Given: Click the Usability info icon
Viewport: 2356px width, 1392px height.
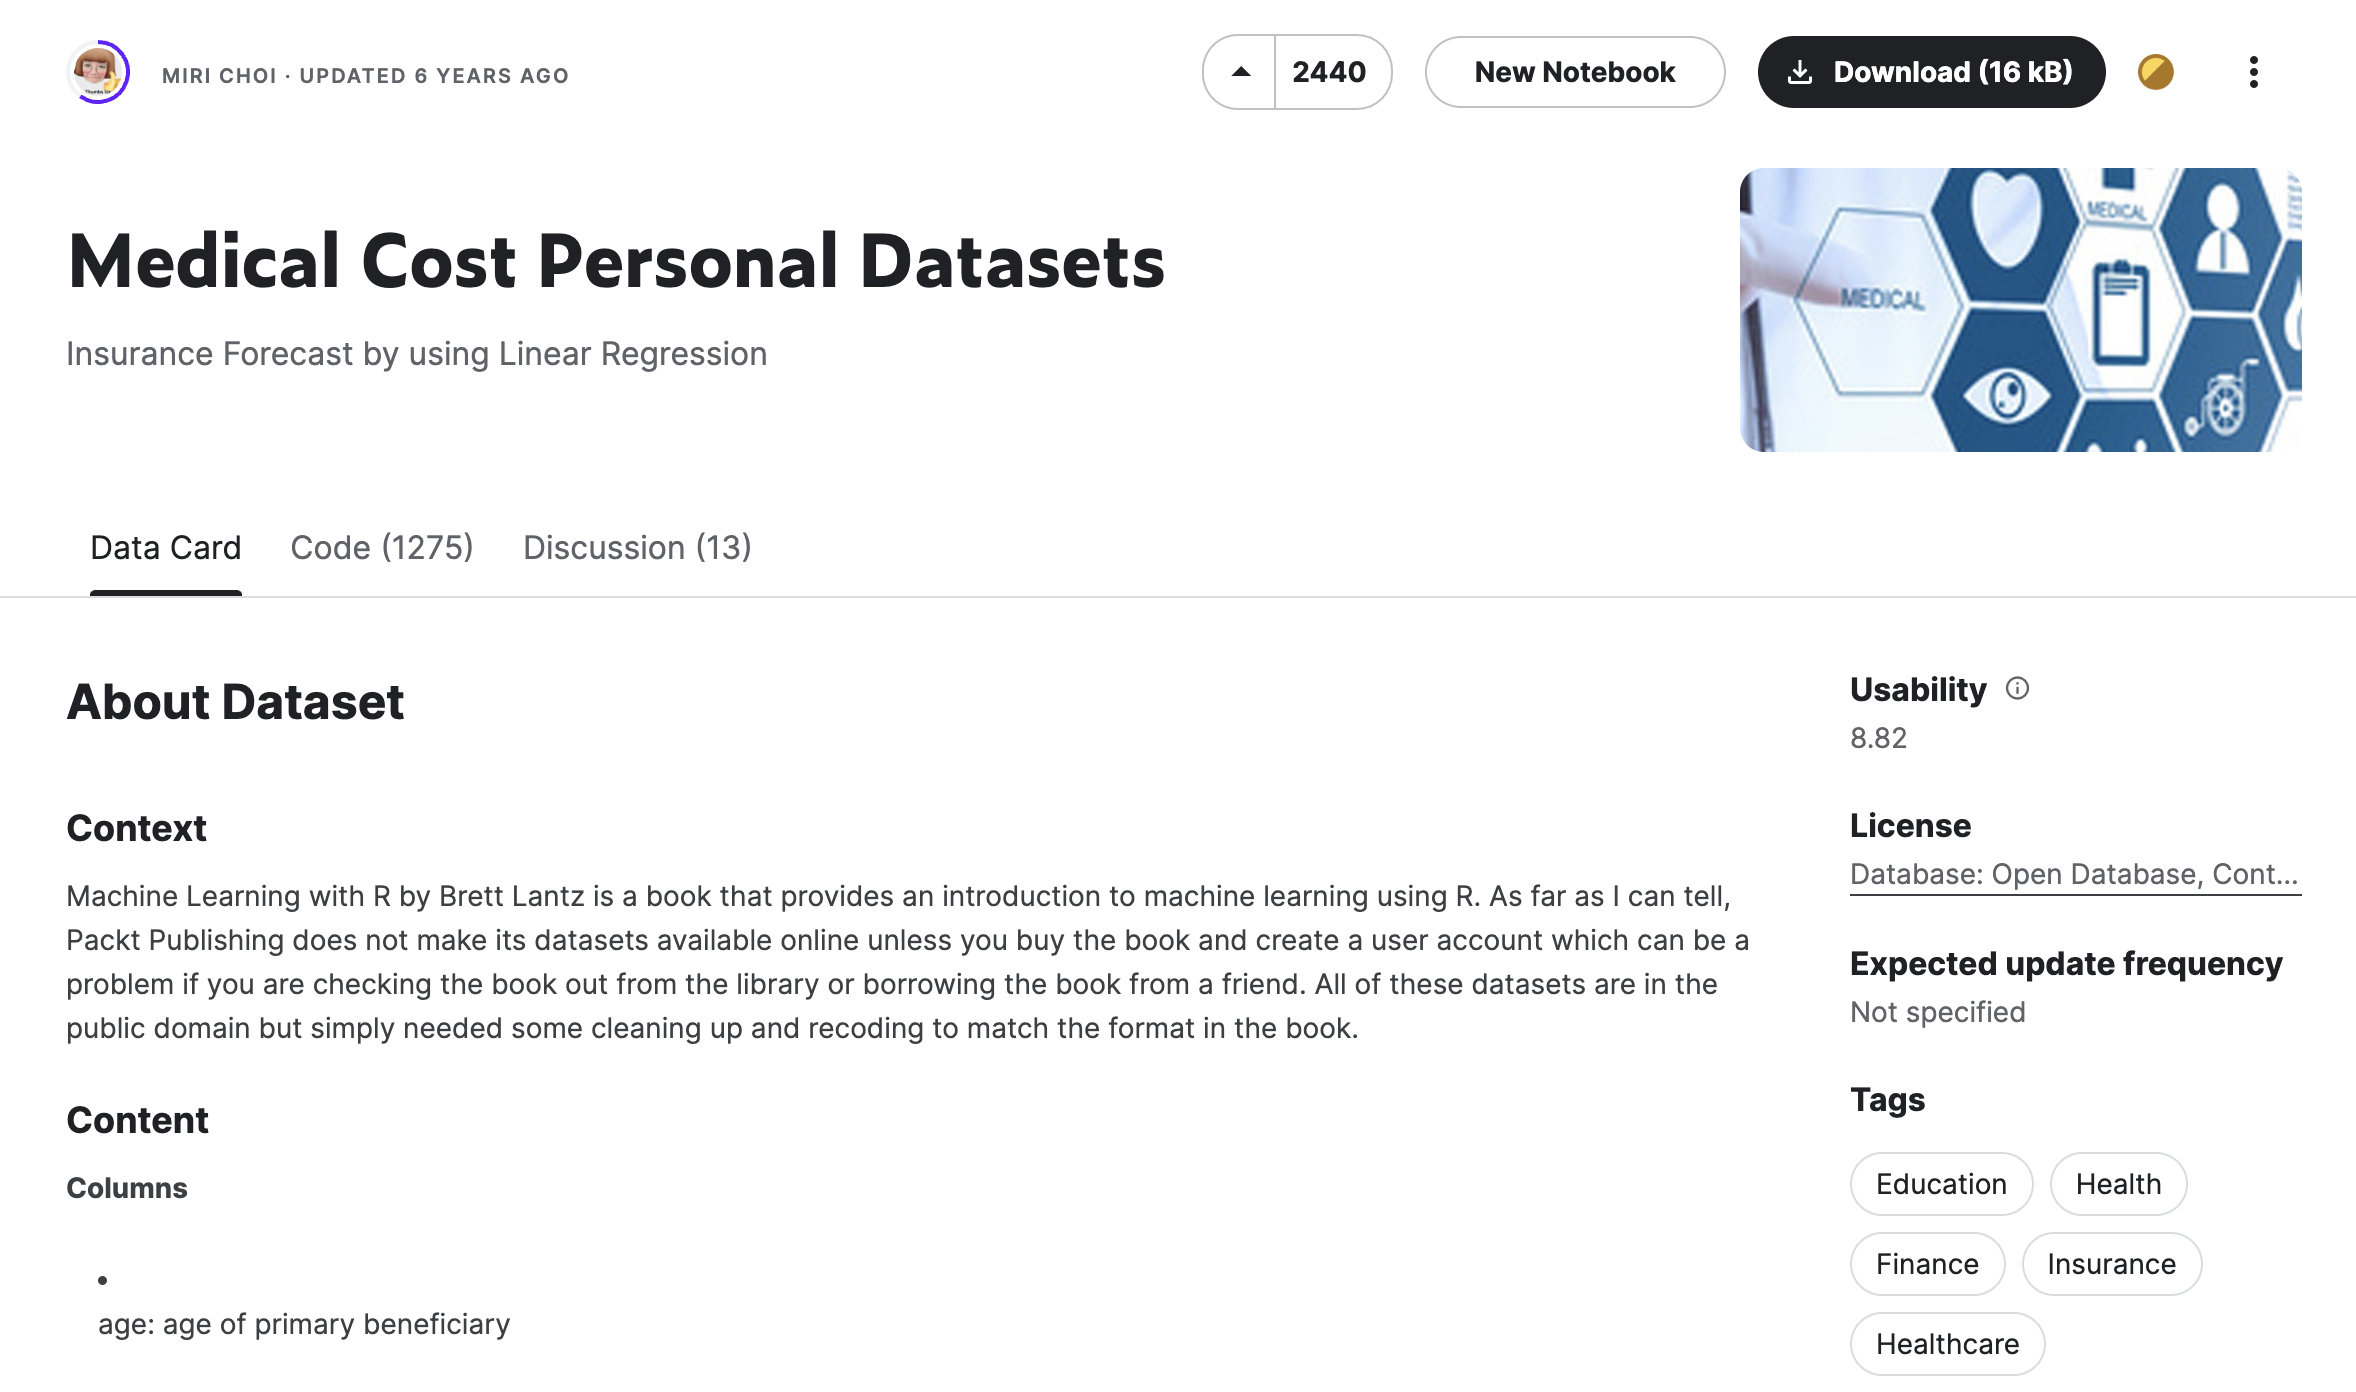Looking at the screenshot, I should 2017,689.
